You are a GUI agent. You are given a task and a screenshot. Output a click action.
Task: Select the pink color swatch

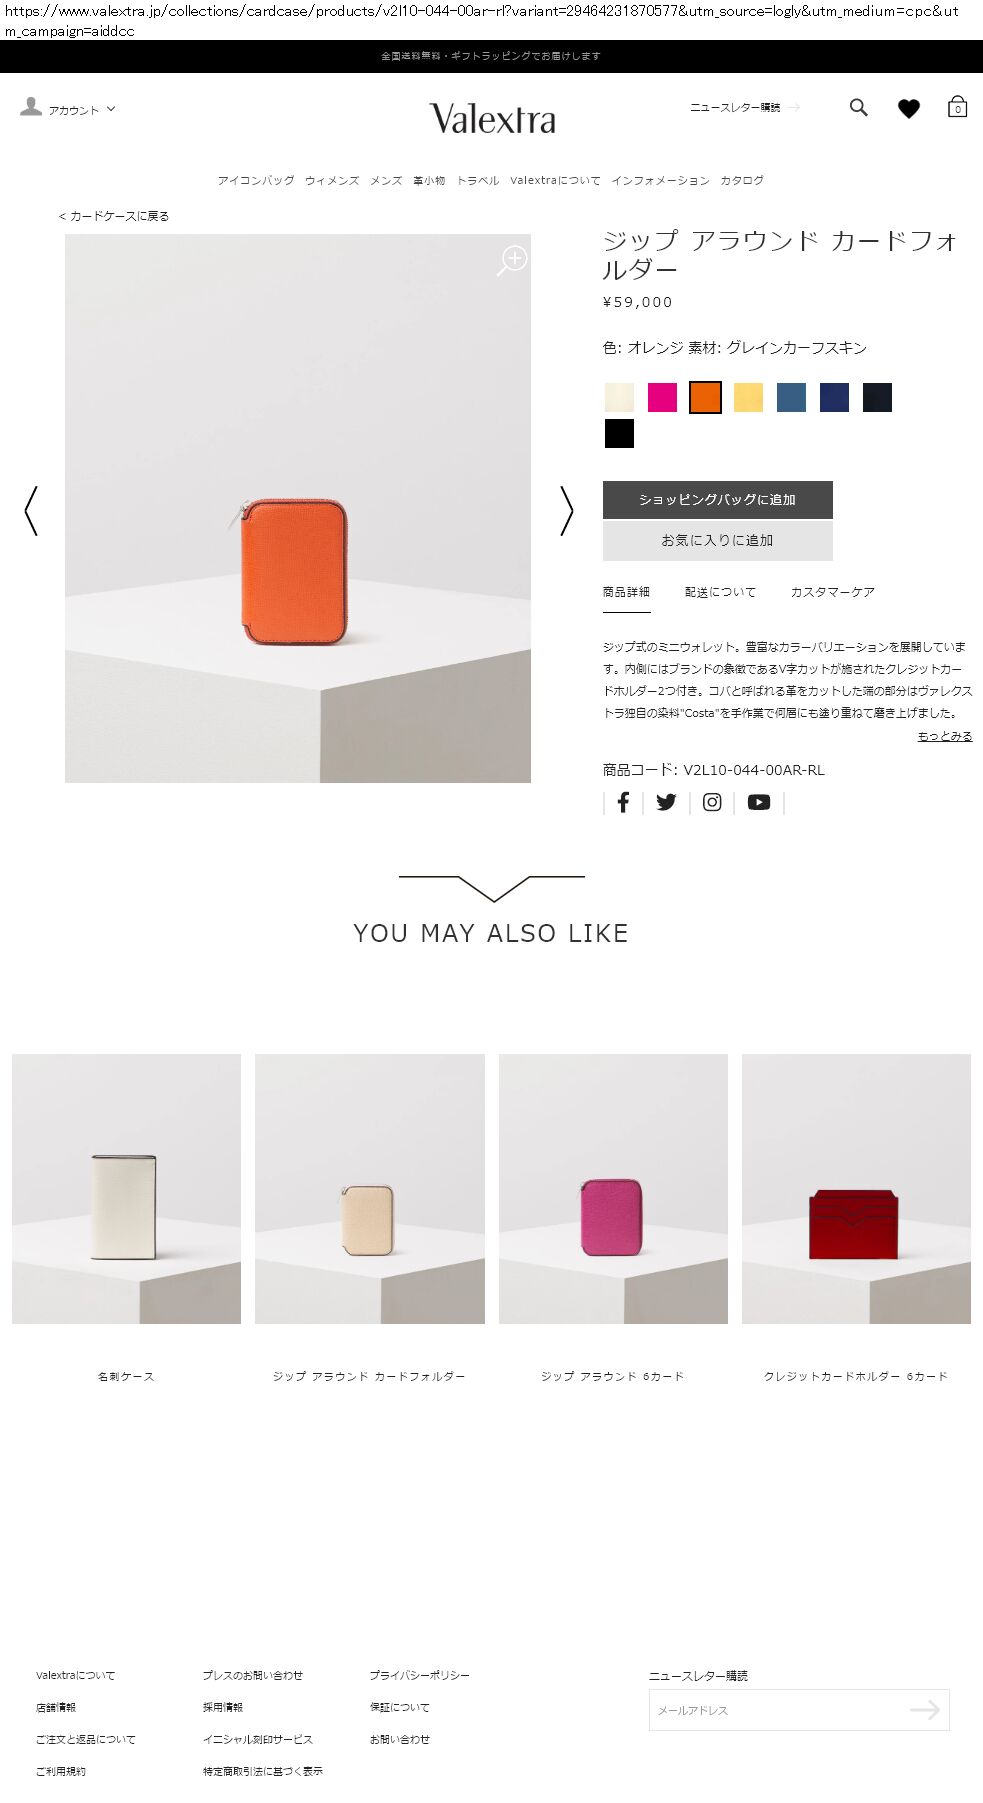pos(662,397)
